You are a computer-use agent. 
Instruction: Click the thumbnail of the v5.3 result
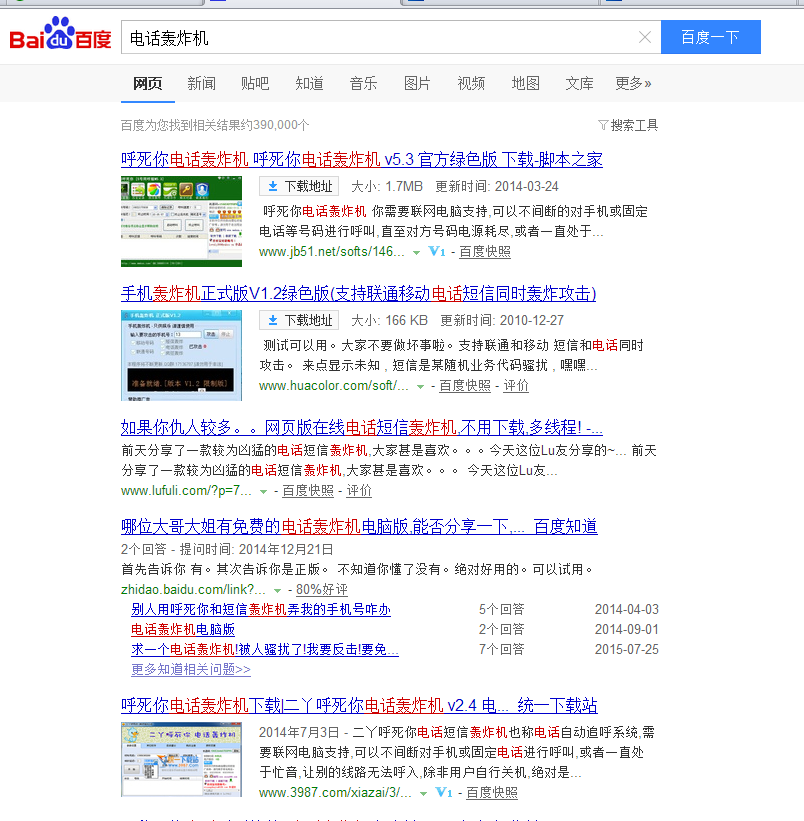(x=181, y=221)
